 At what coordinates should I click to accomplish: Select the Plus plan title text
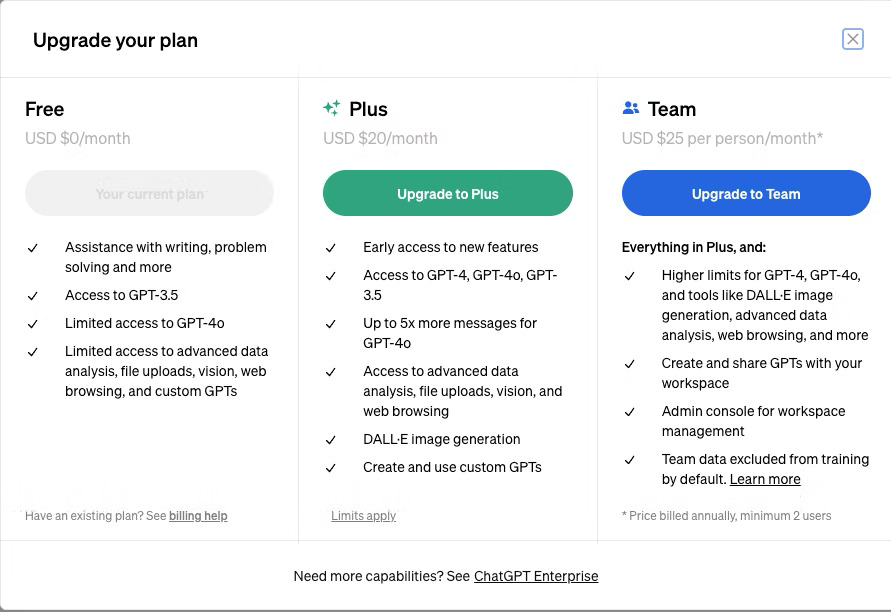(368, 109)
